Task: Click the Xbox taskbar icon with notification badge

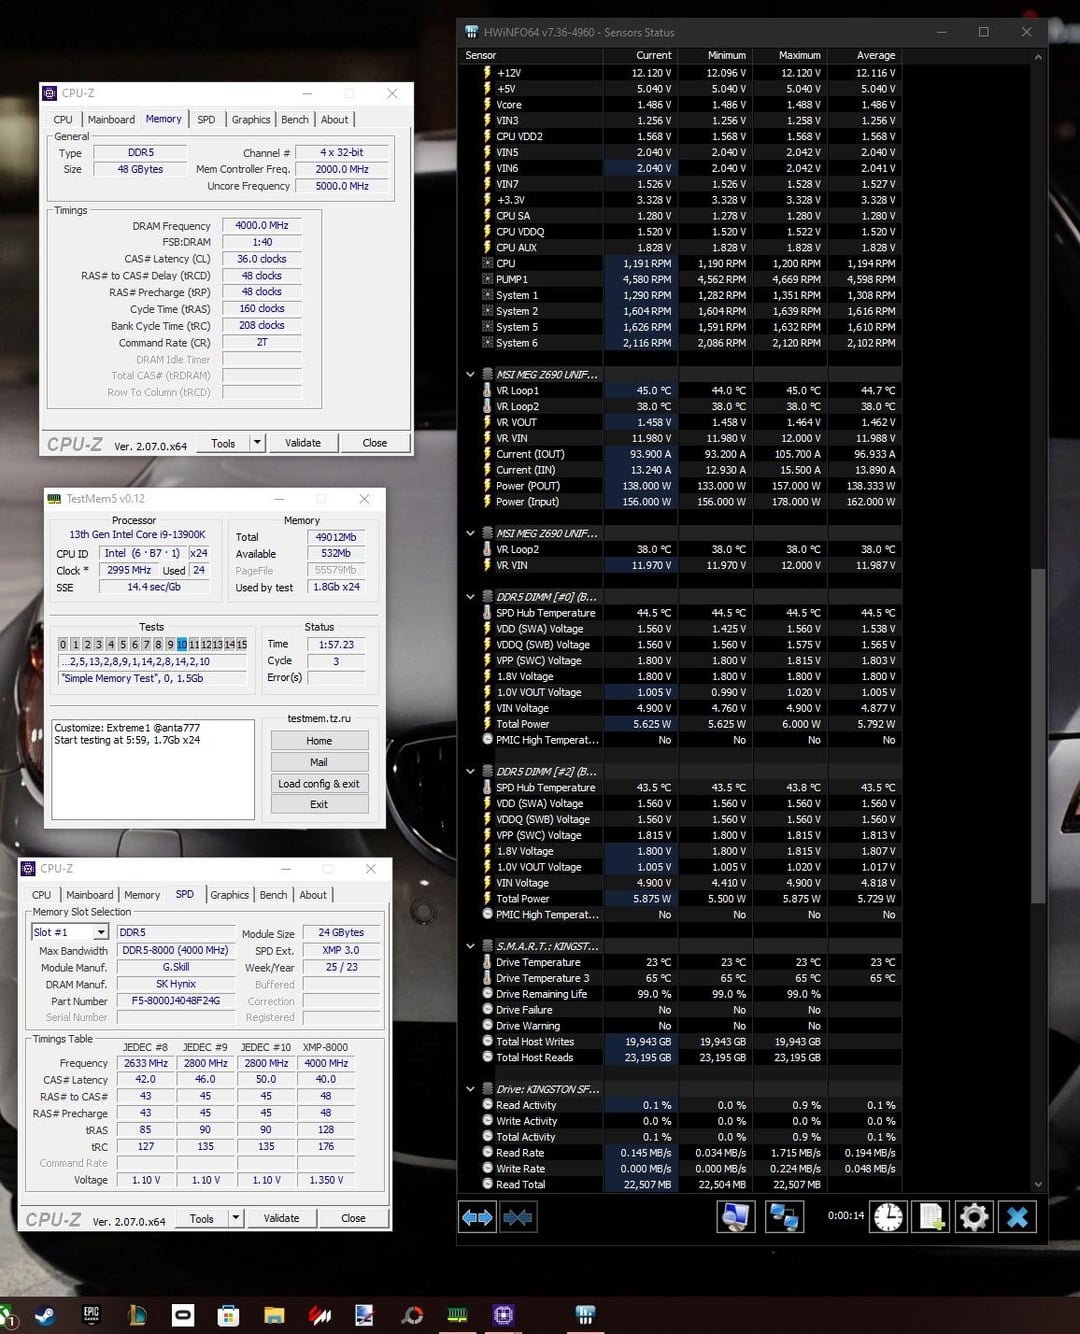Action: click(6, 1317)
